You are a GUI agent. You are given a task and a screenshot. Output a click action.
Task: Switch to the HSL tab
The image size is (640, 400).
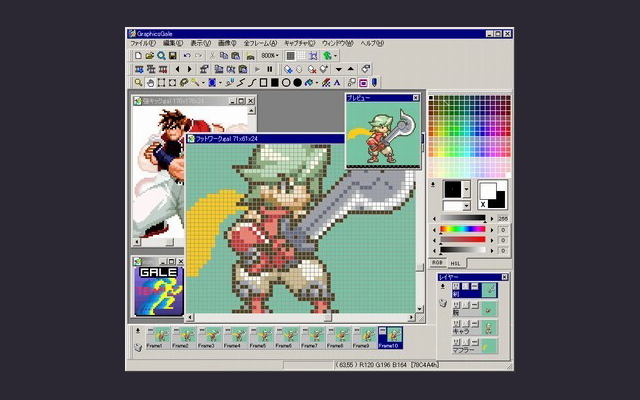coord(456,263)
